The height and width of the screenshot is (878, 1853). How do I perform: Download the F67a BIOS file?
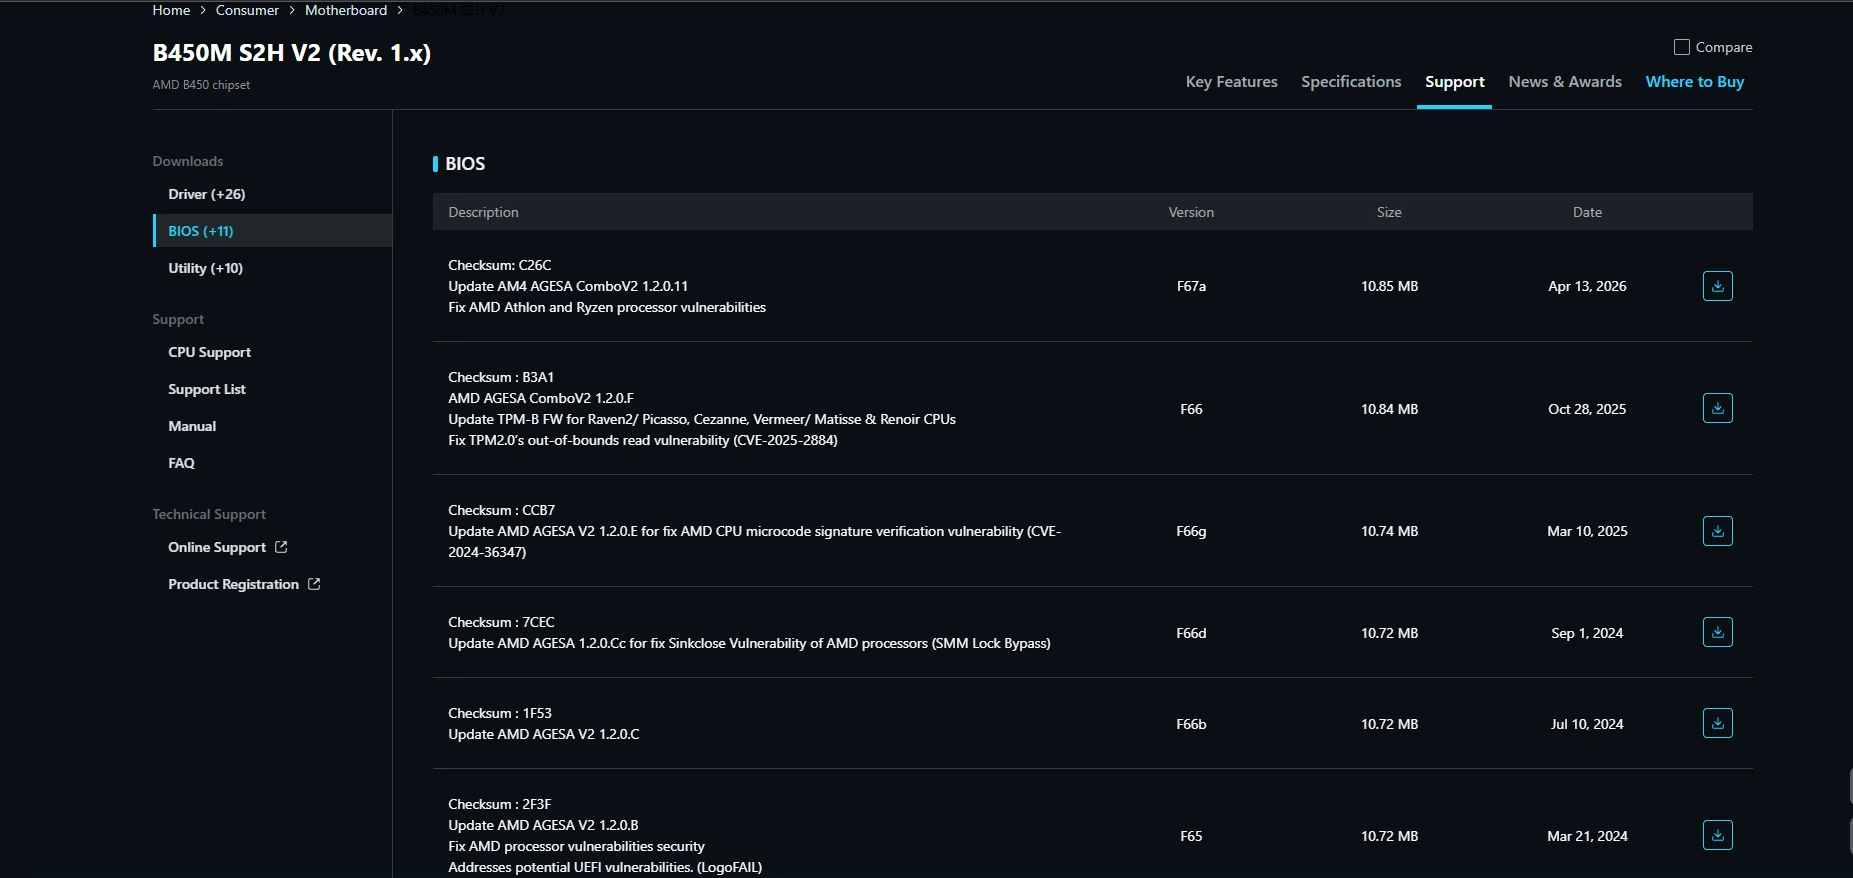pyautogui.click(x=1717, y=286)
